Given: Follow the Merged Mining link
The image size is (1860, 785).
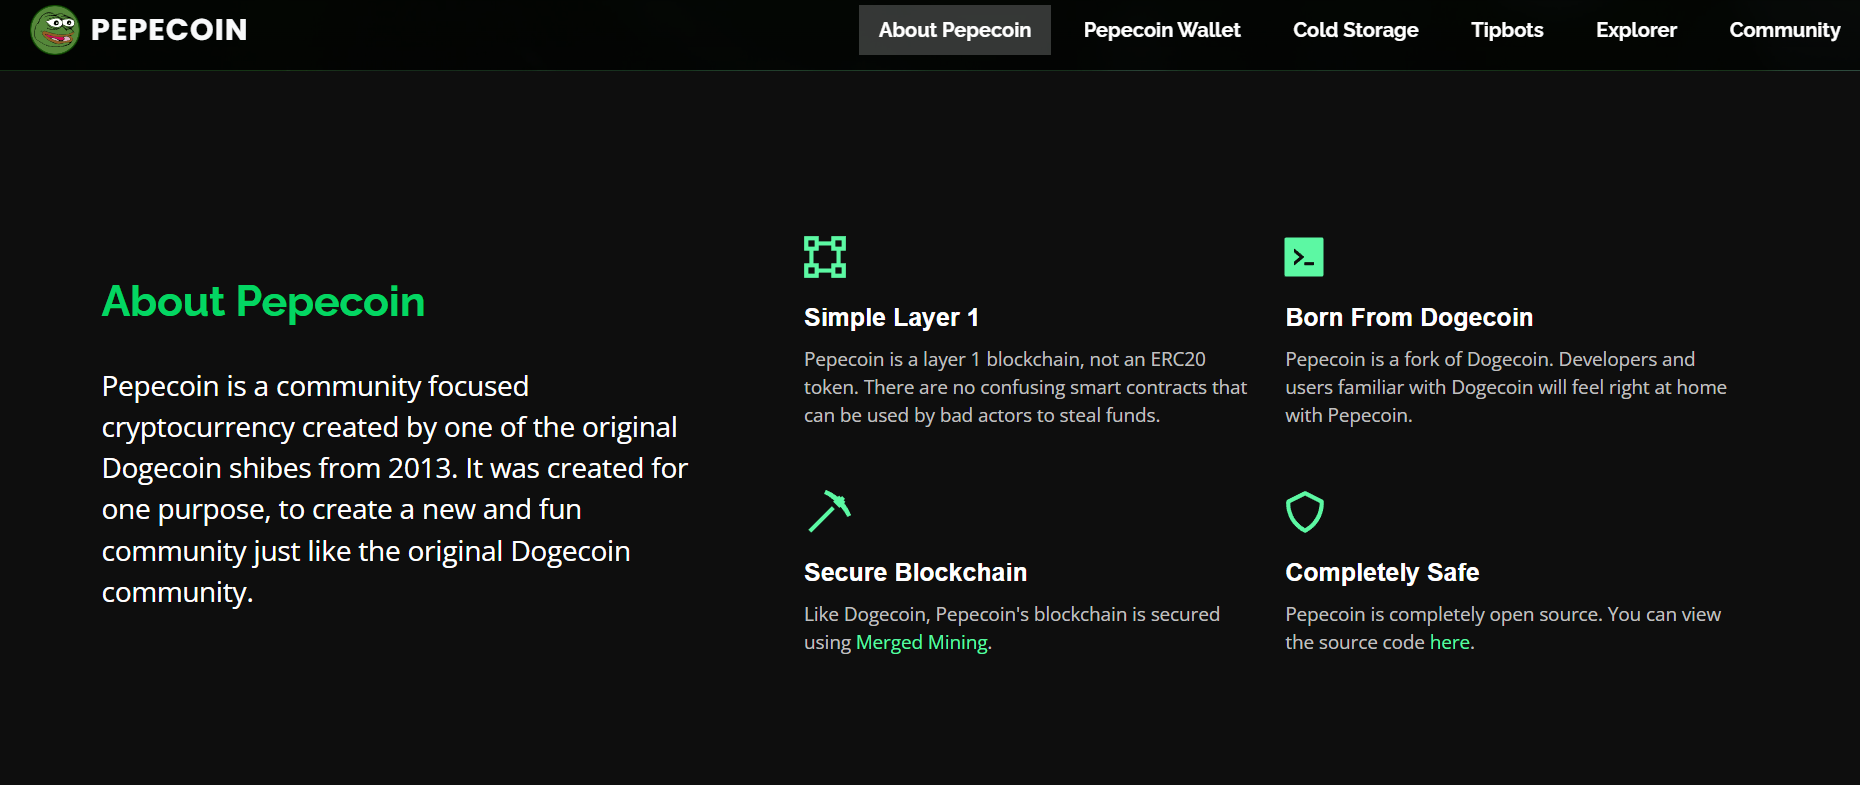Looking at the screenshot, I should 921,642.
